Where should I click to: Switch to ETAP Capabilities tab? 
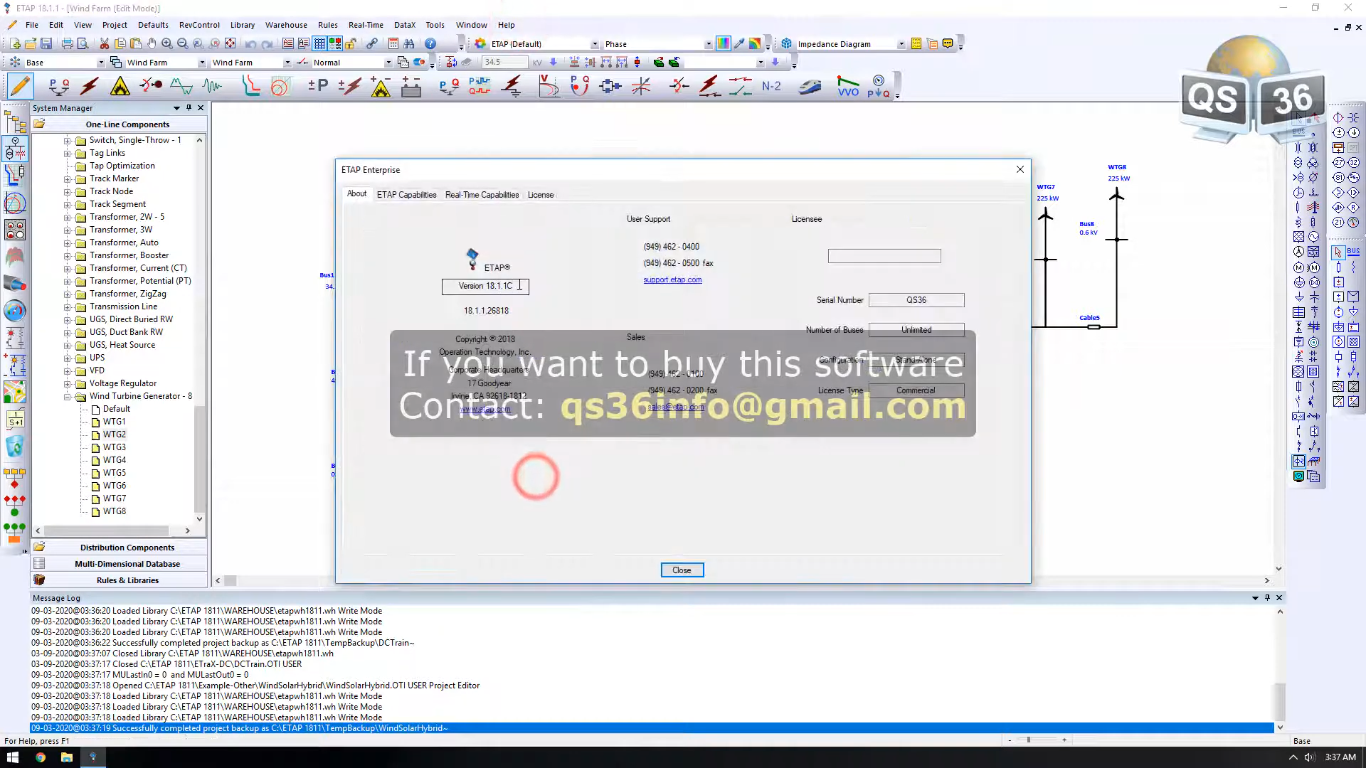406,195
